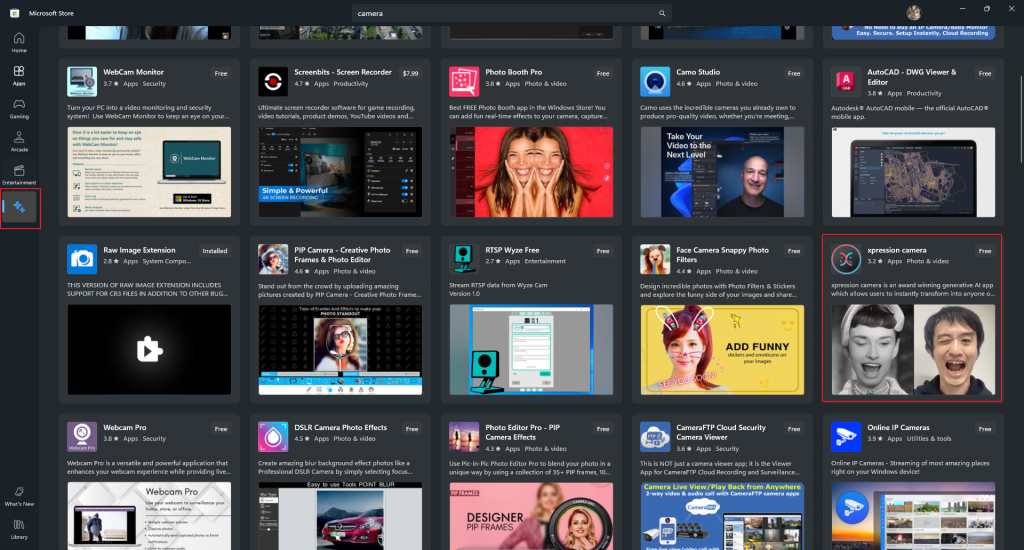The height and width of the screenshot is (550, 1024).
Task: Open the PIP Camera preview screenshot
Action: pos(340,349)
